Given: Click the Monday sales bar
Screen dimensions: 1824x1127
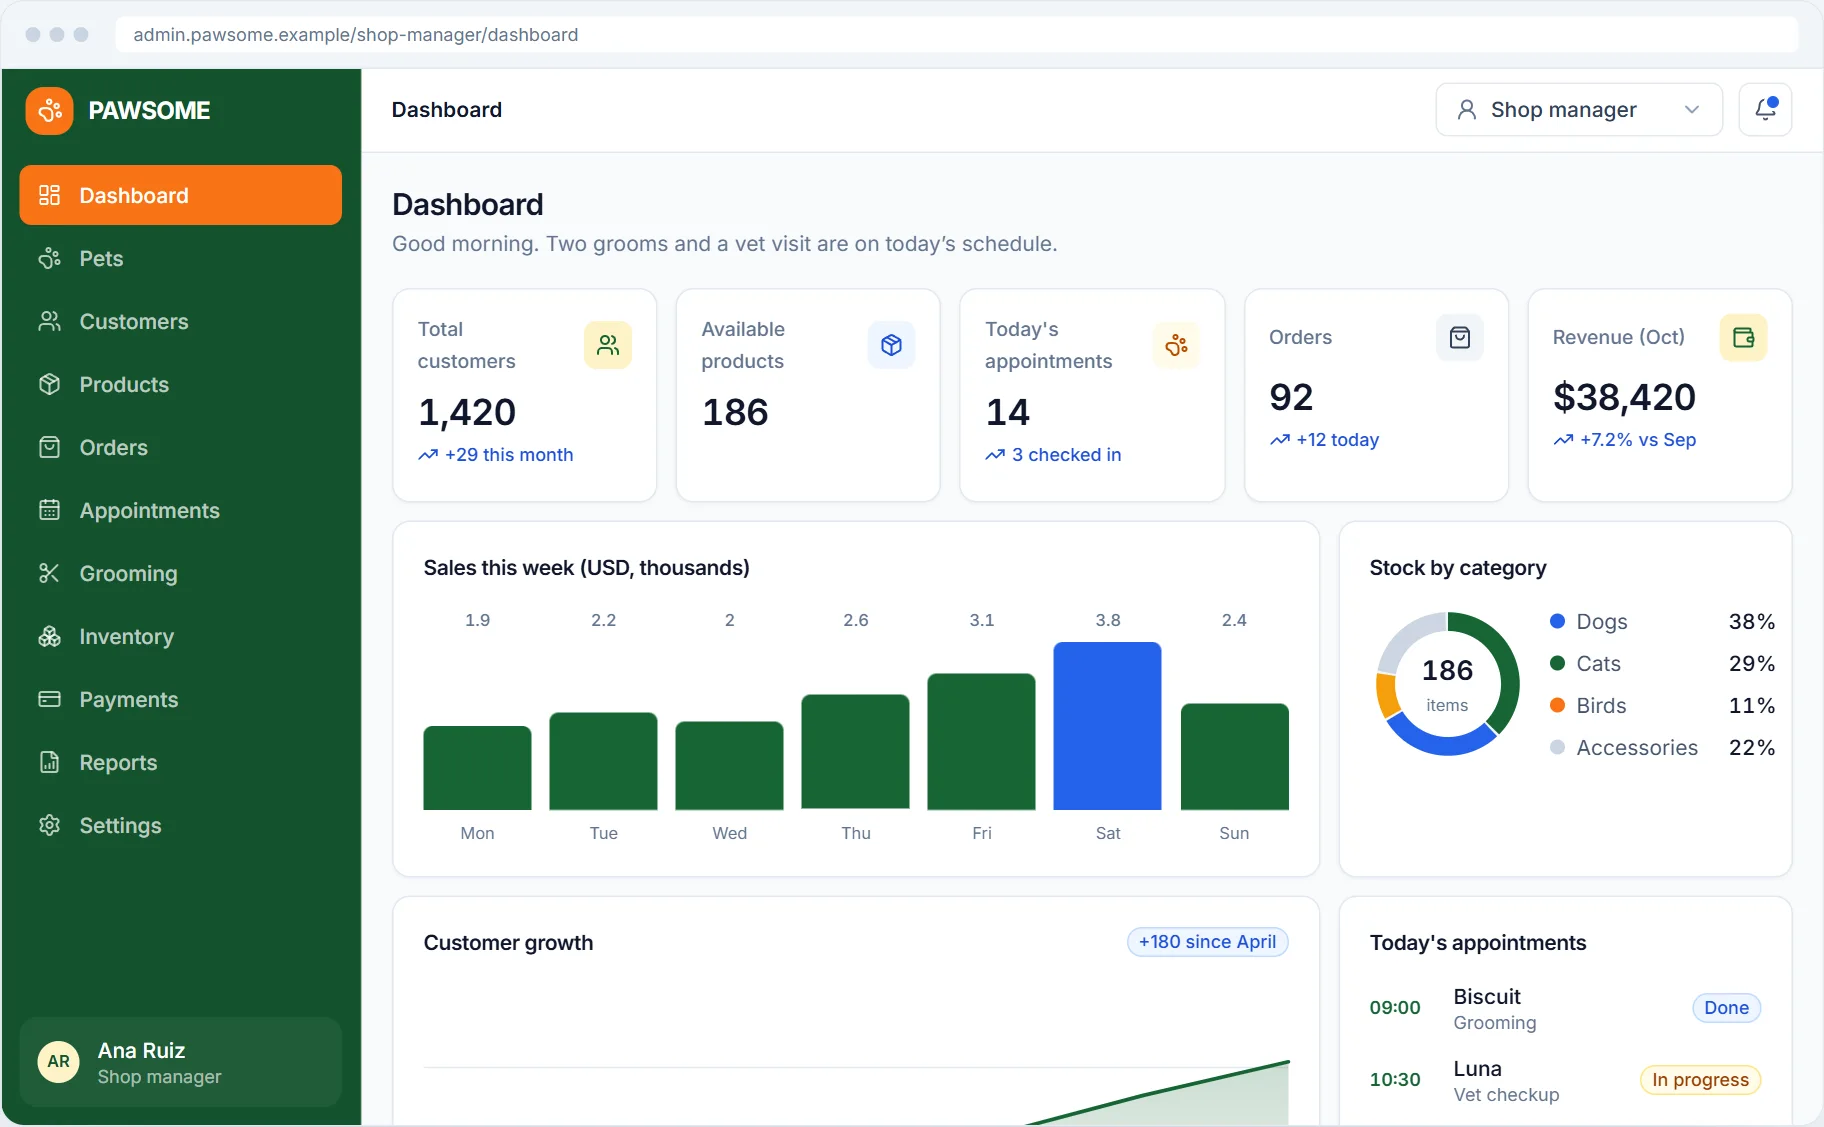Looking at the screenshot, I should coord(477,768).
